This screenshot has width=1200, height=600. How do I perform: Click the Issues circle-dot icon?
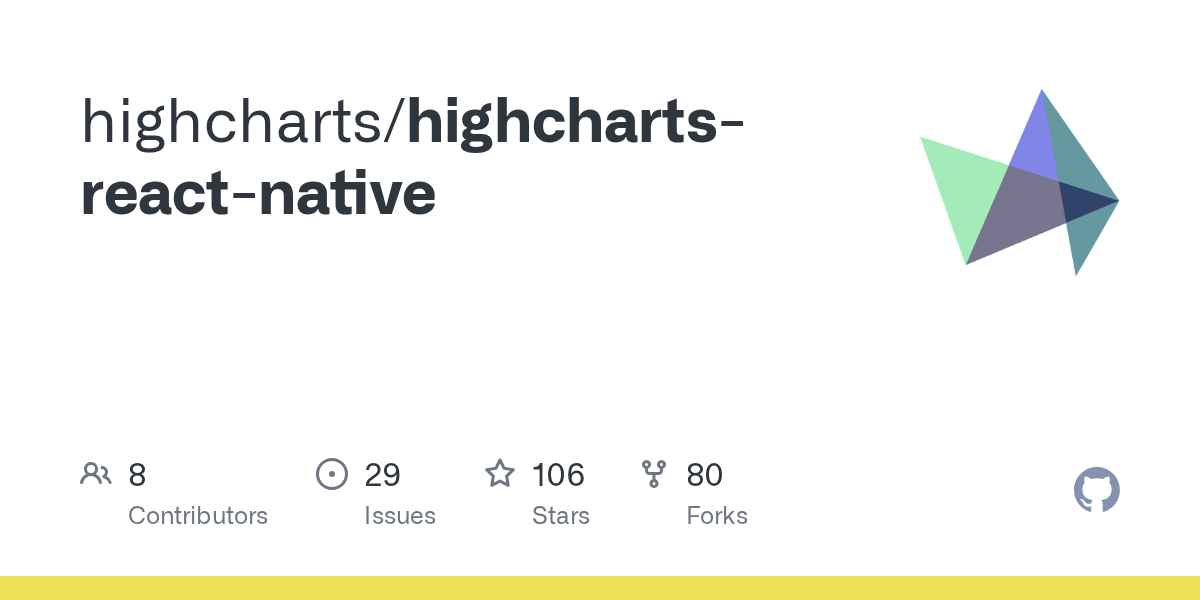point(332,474)
